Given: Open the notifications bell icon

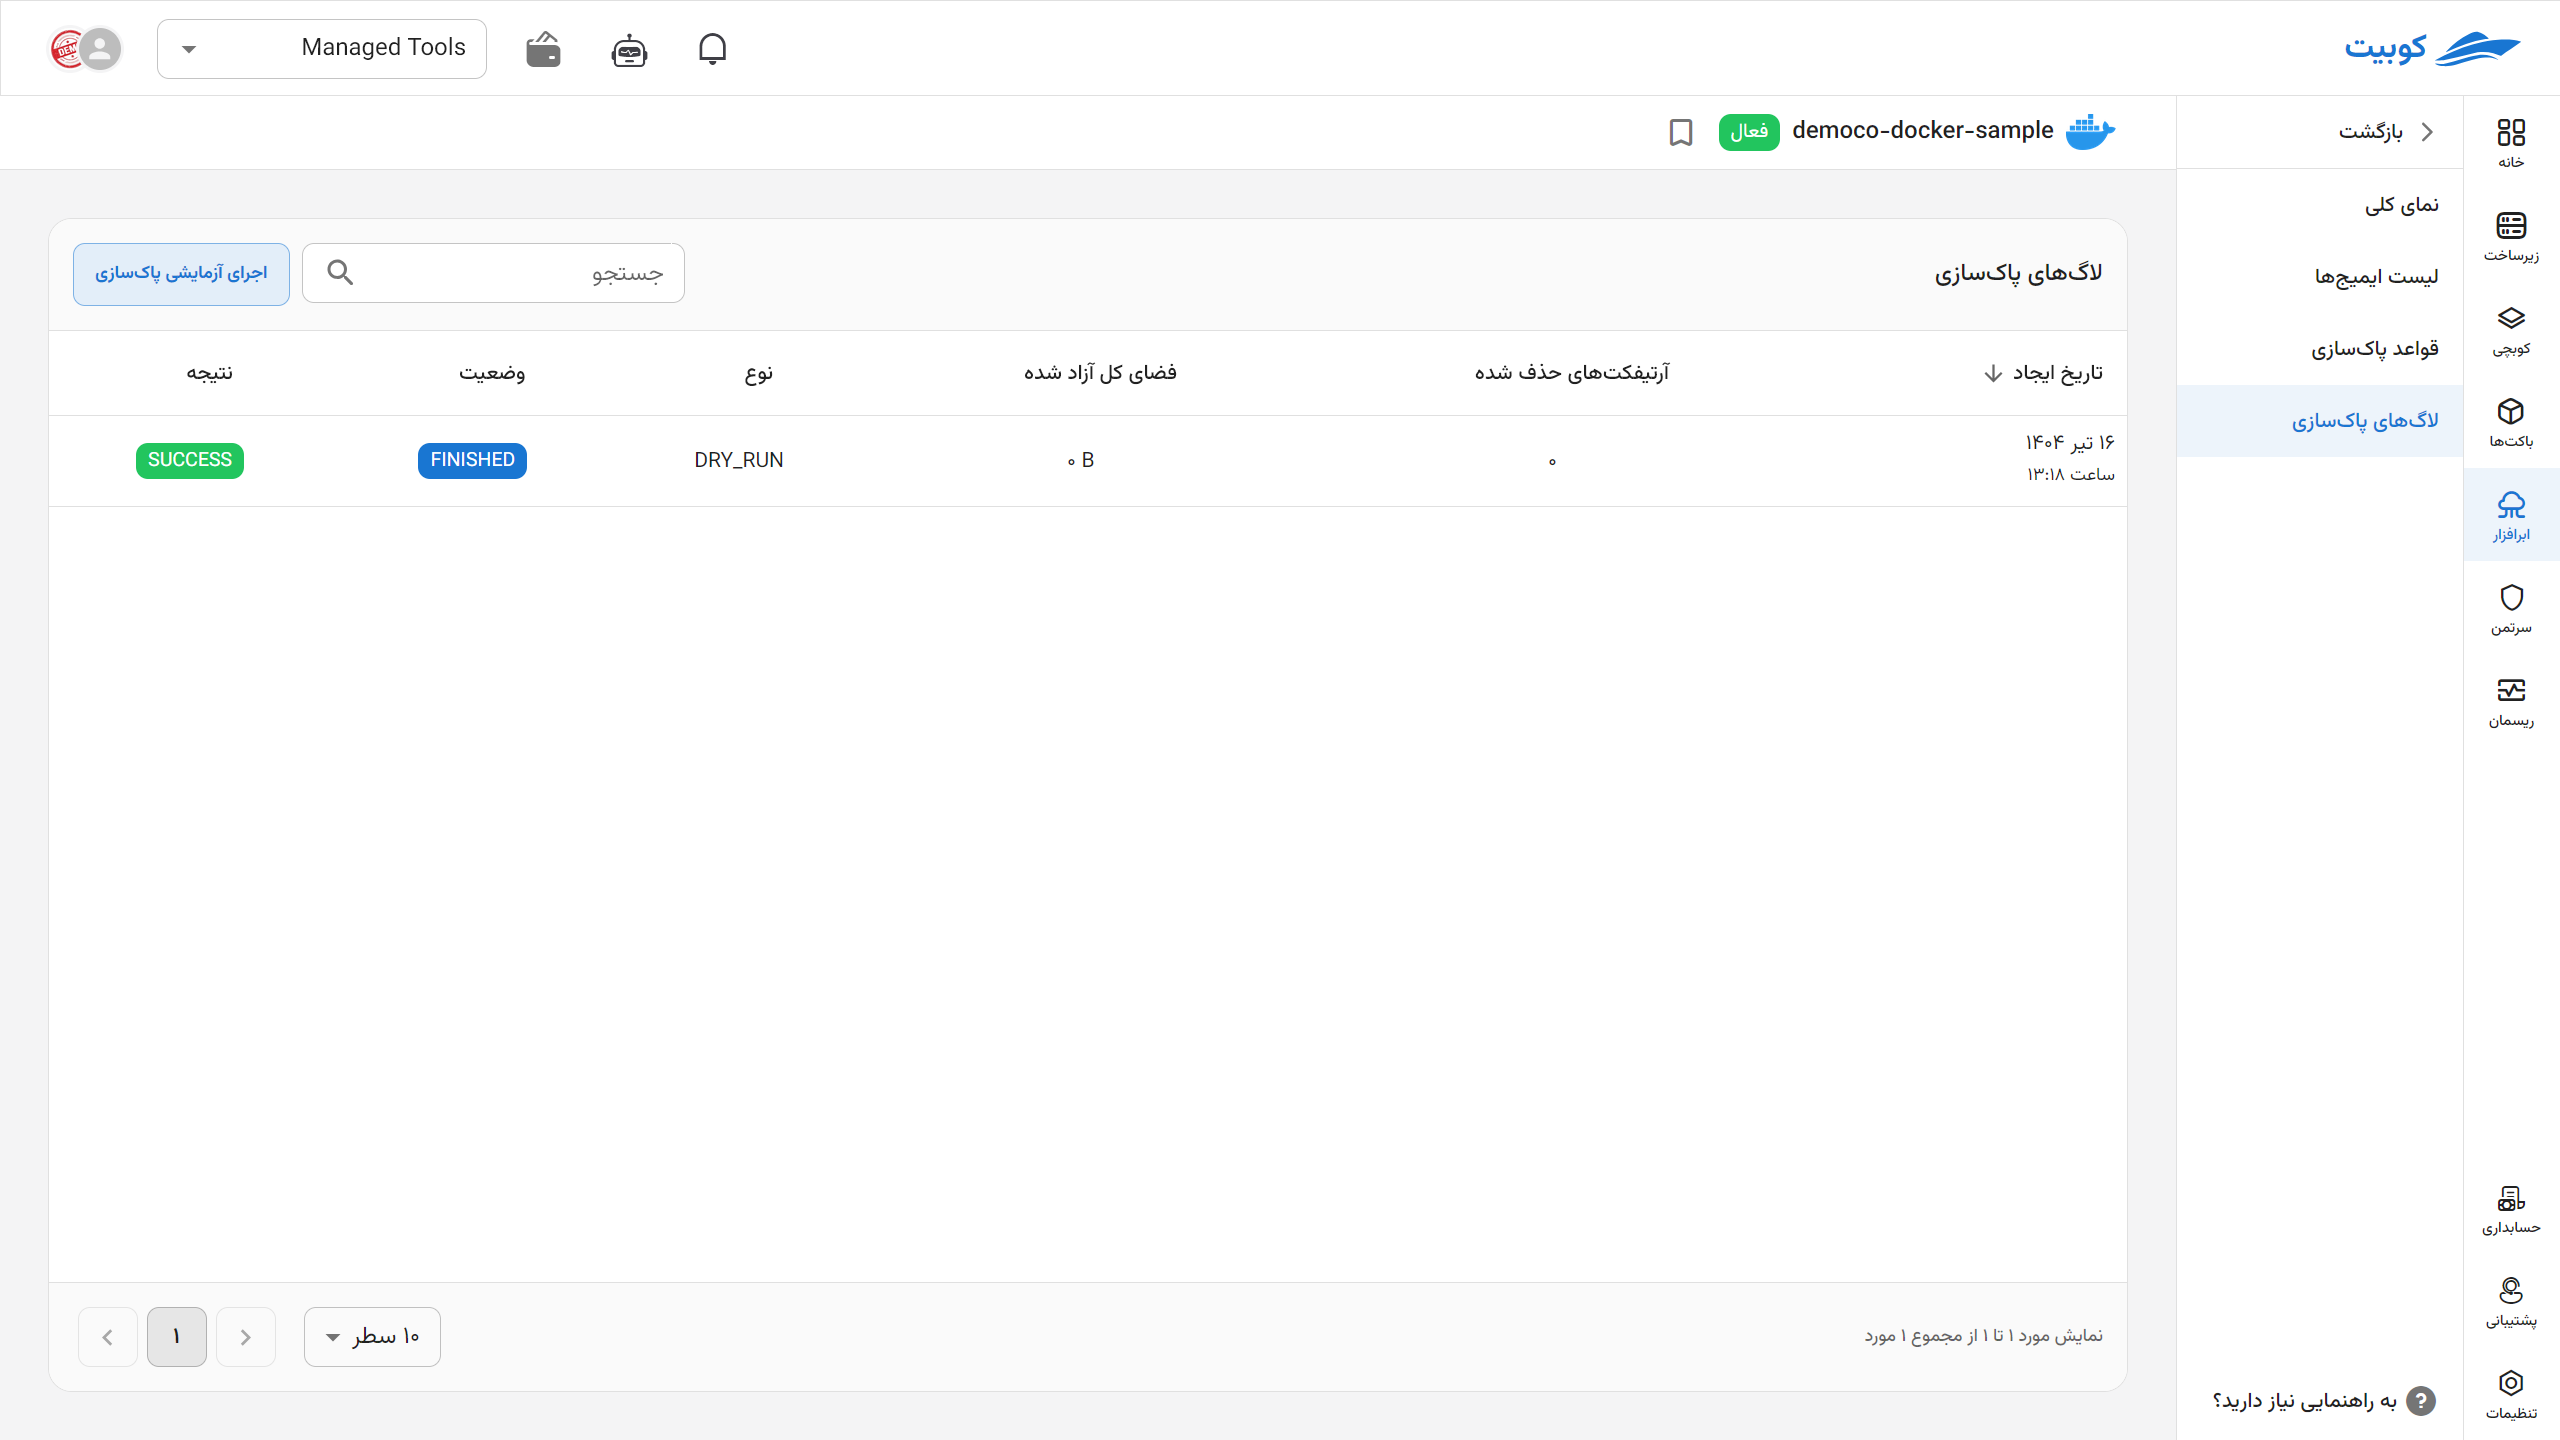Looking at the screenshot, I should tap(712, 49).
